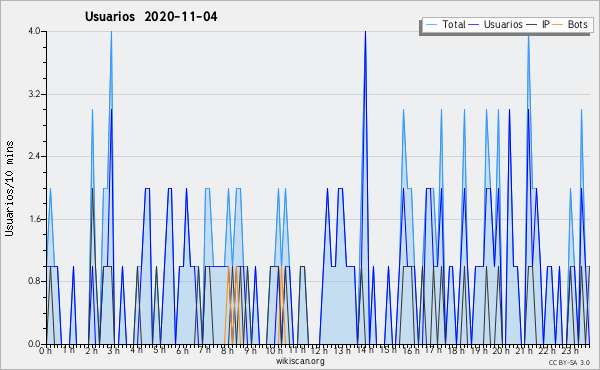Click the '10 h' x-axis label
Viewport: 600px width, 370px height.
tap(274, 351)
